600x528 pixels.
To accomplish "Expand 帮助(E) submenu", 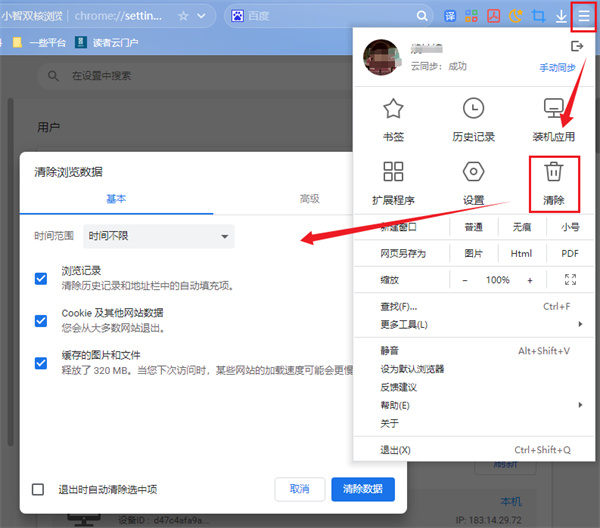I will (474, 405).
